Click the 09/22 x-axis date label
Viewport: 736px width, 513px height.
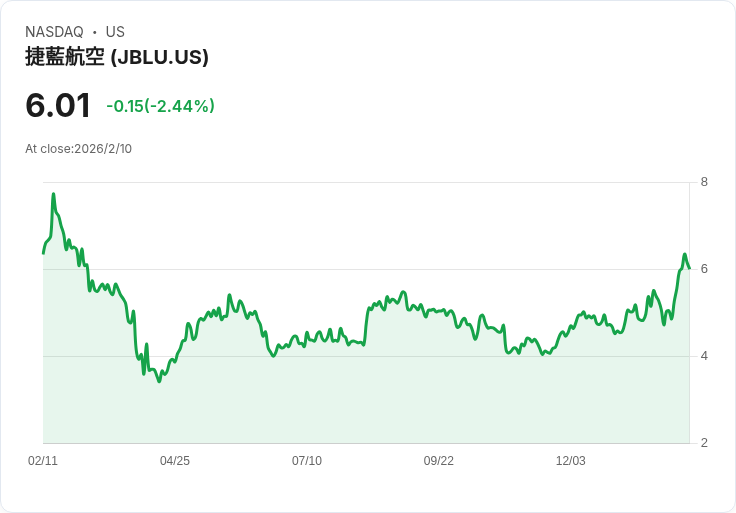439,461
